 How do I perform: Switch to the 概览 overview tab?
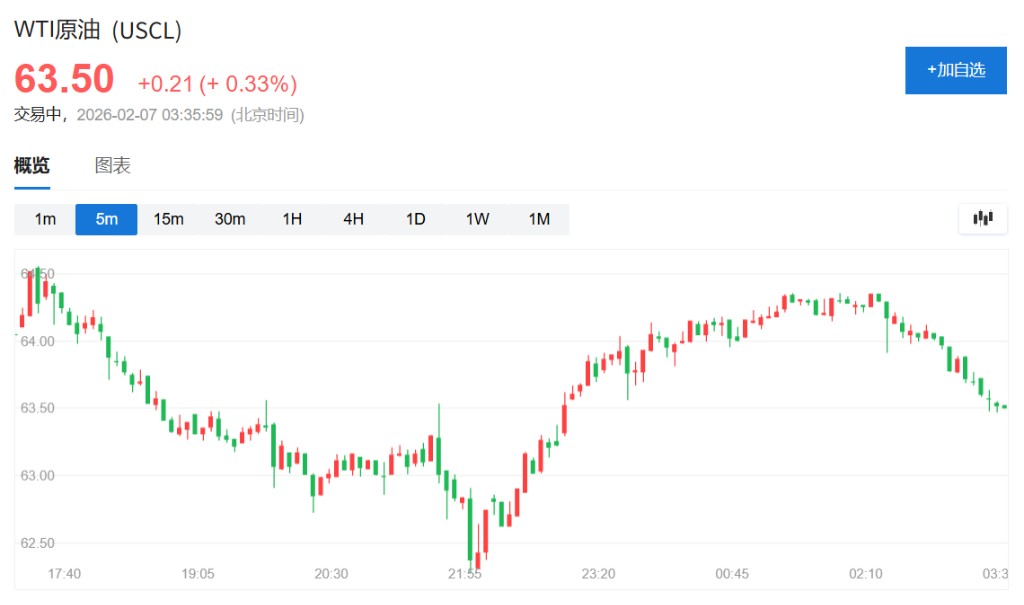point(32,166)
